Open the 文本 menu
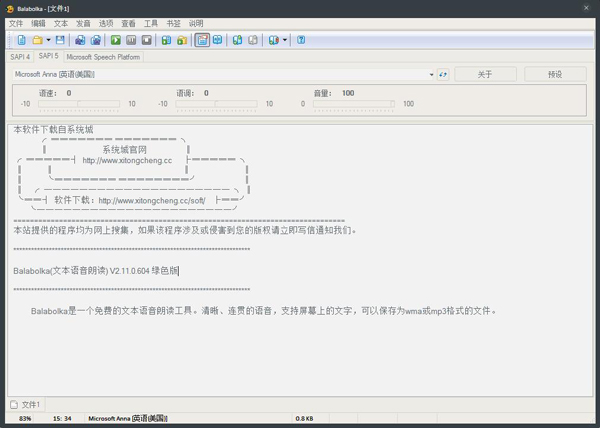Screen dimensions: 600x428 61,24
